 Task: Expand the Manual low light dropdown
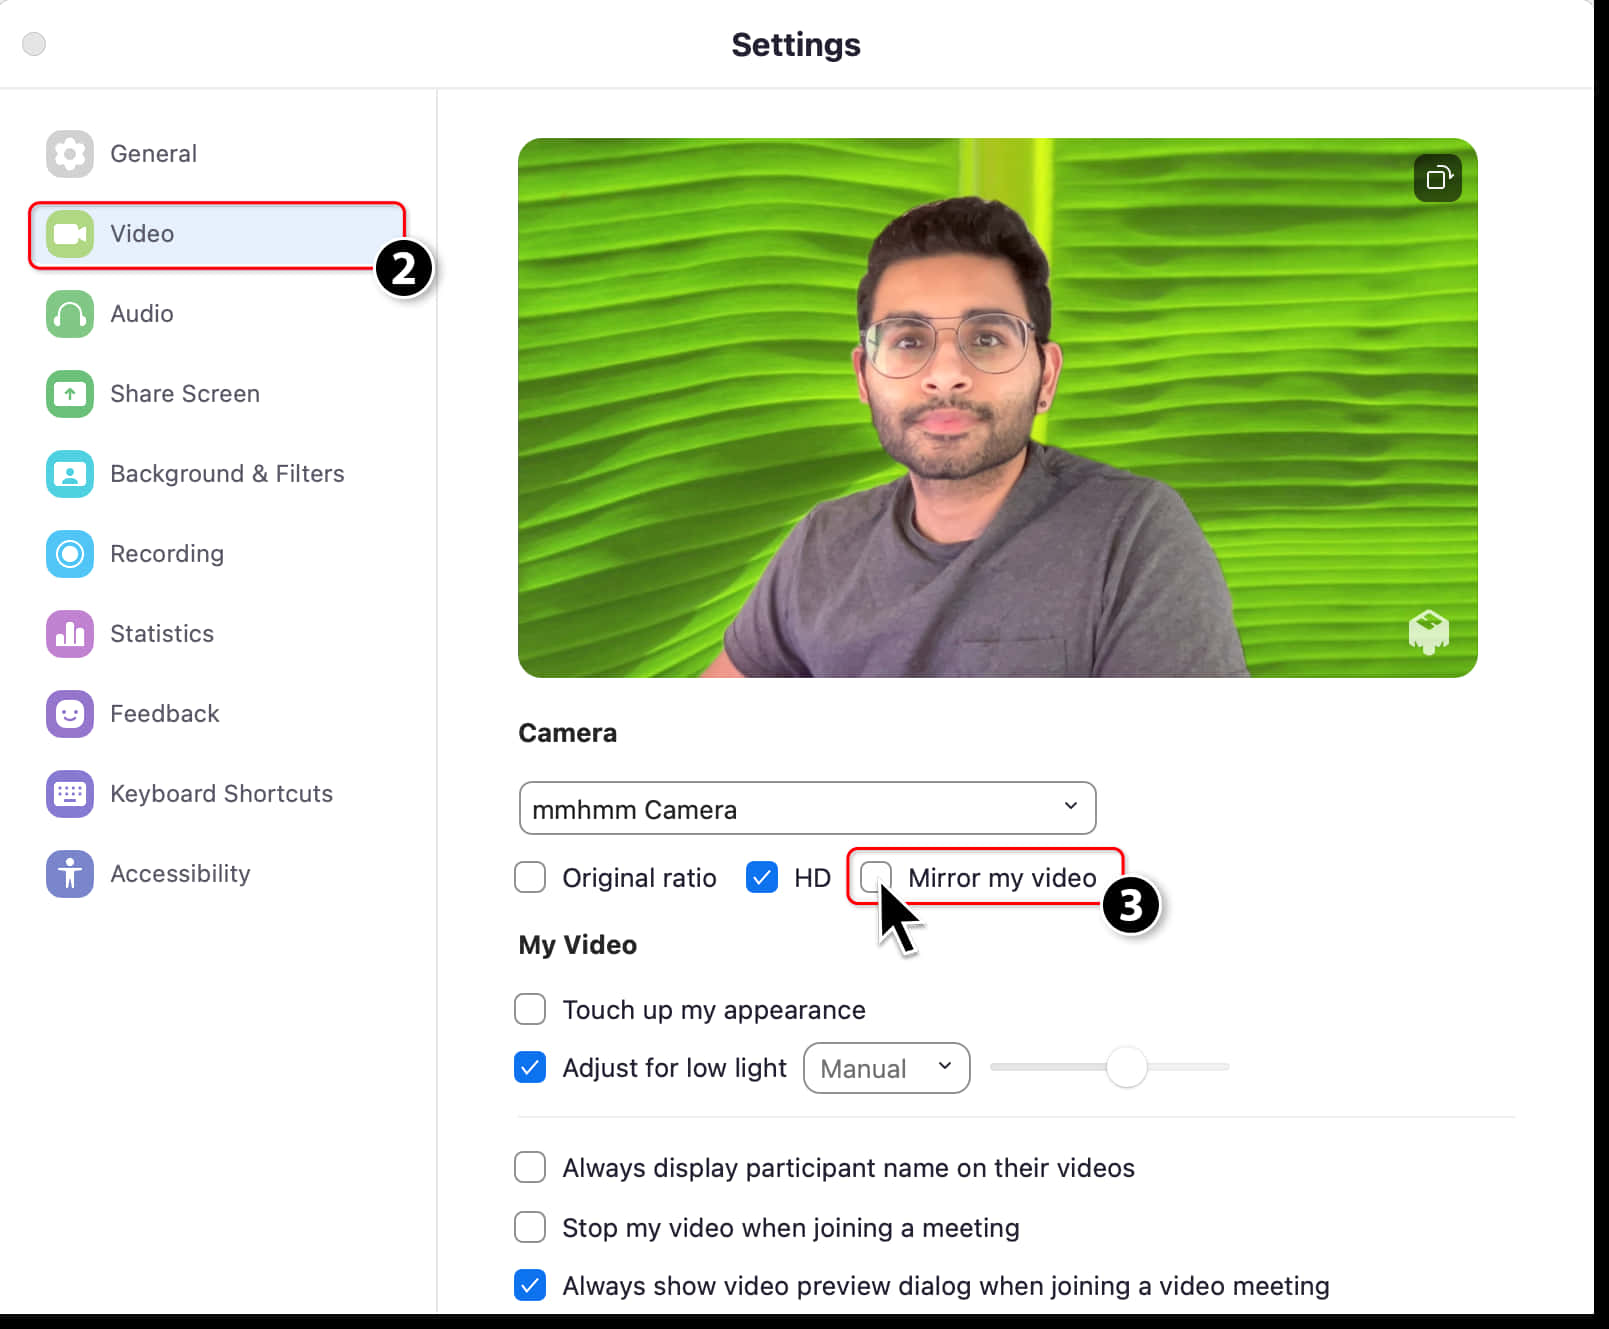887,1068
